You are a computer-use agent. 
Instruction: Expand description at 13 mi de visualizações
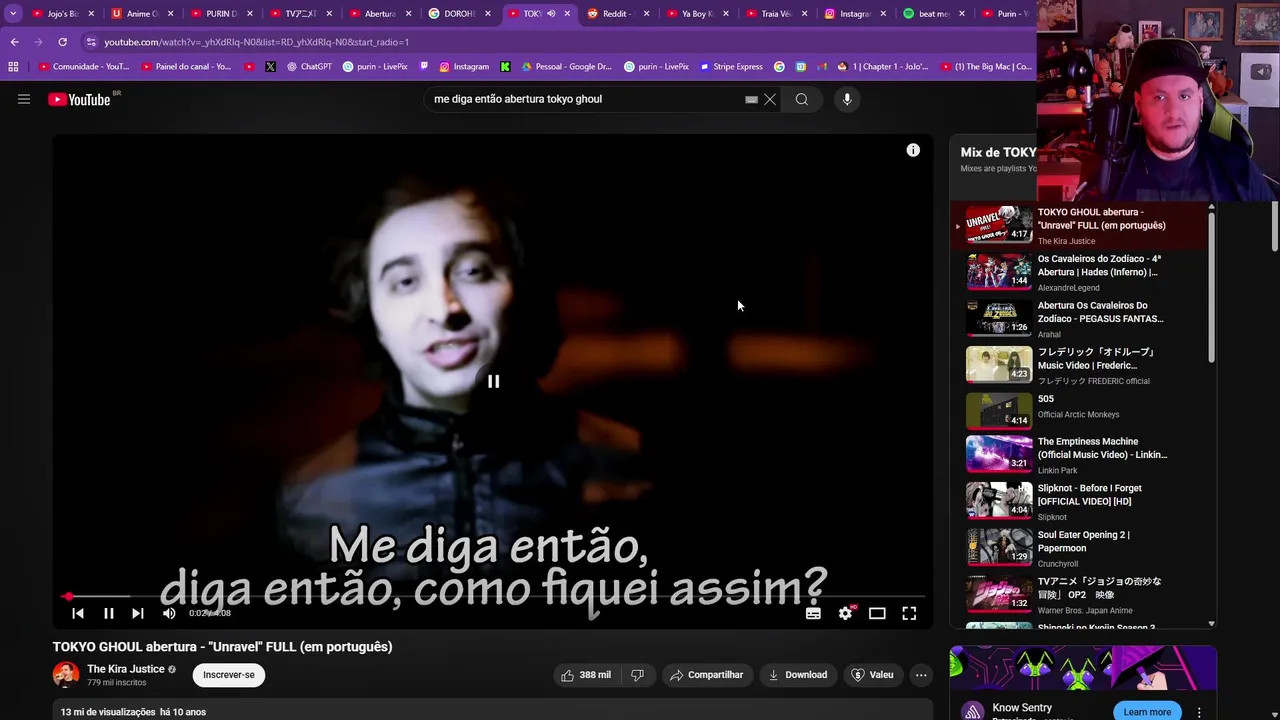click(133, 712)
